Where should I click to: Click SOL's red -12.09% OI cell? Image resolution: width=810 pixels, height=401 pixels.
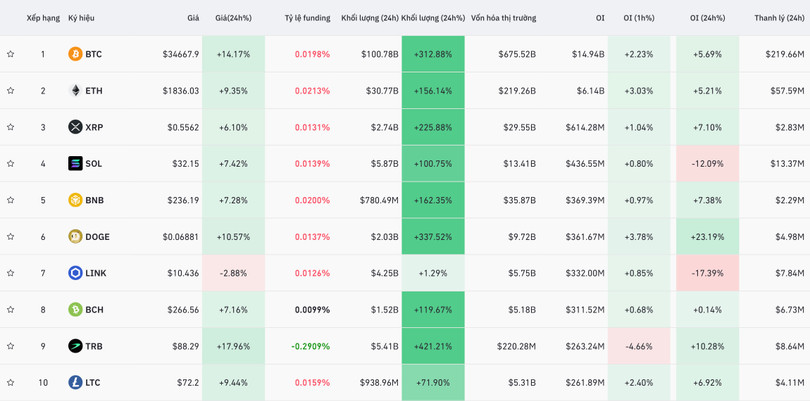707,164
